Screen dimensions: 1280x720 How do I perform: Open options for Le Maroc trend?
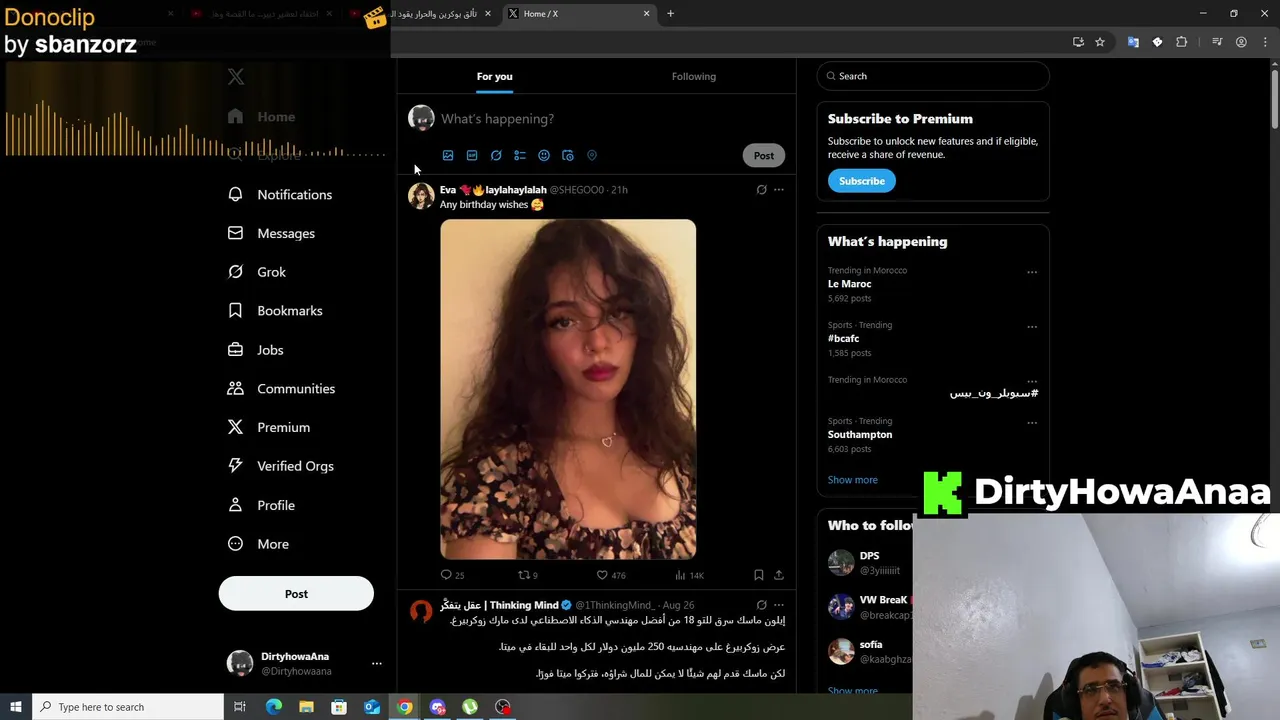tap(1032, 272)
